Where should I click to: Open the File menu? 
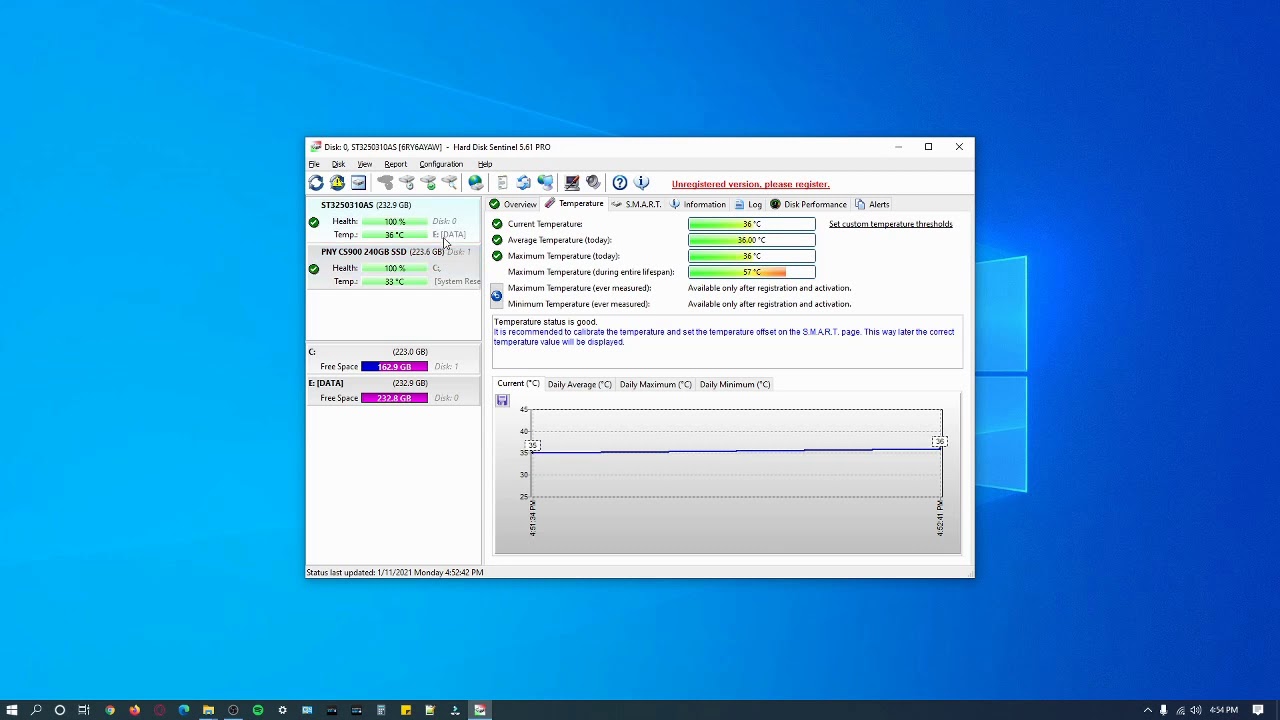(x=314, y=164)
